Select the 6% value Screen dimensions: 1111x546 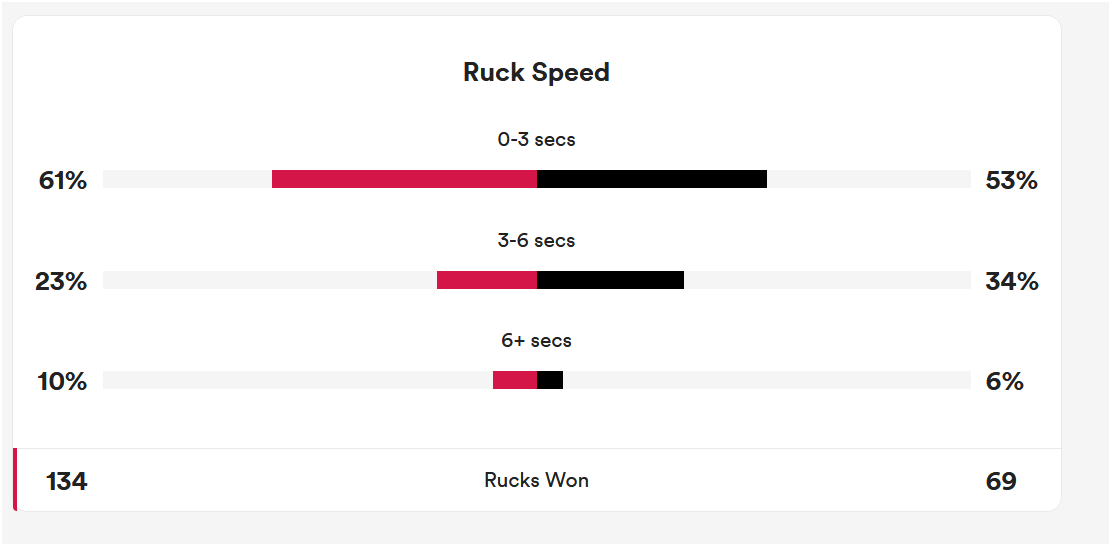pos(1004,382)
